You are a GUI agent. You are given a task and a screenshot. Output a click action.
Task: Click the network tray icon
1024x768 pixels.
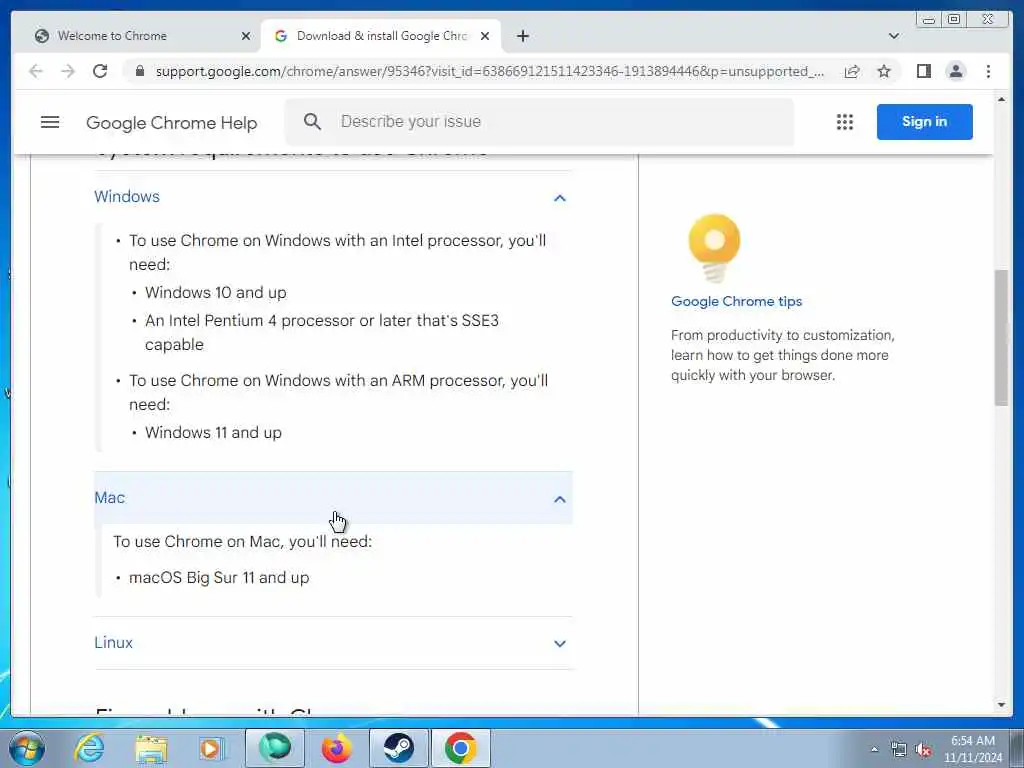(899, 750)
